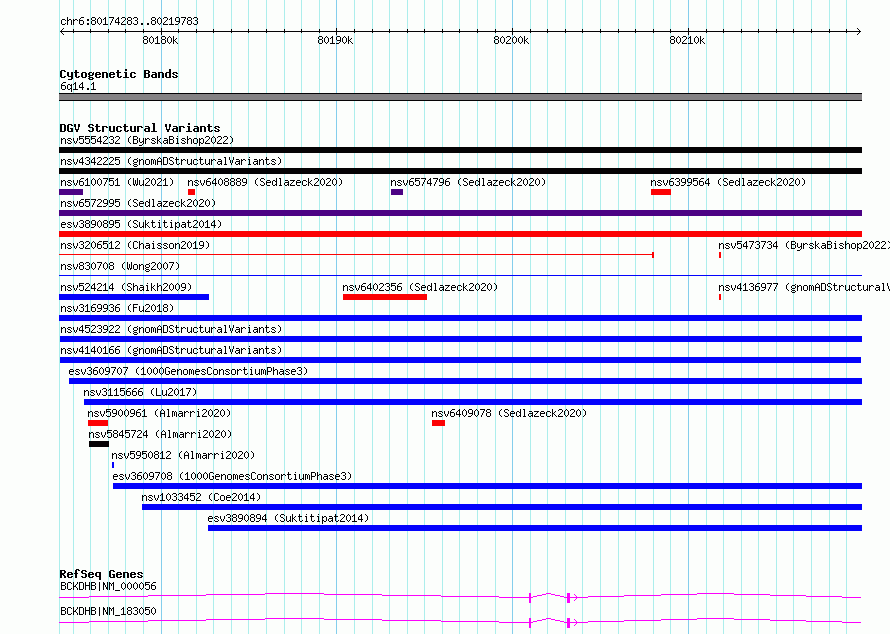Screen dimensions: 890x634
Task: Click the nsv6574796 small purple bar
Action: point(397,192)
